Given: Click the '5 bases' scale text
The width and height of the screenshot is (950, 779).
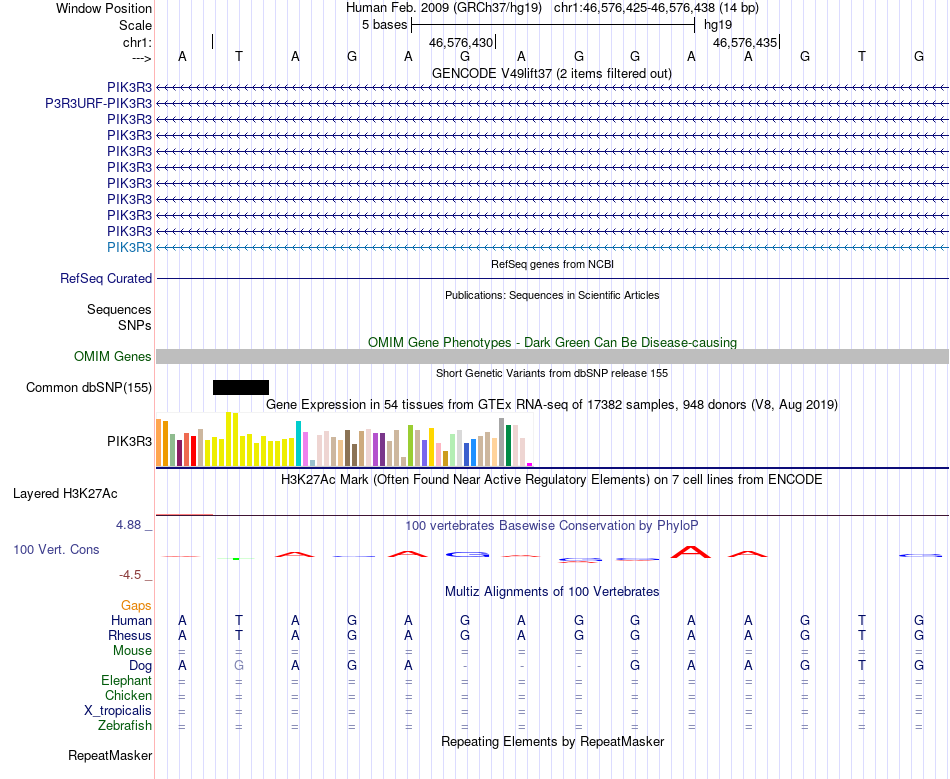Looking at the screenshot, I should click(x=385, y=25).
